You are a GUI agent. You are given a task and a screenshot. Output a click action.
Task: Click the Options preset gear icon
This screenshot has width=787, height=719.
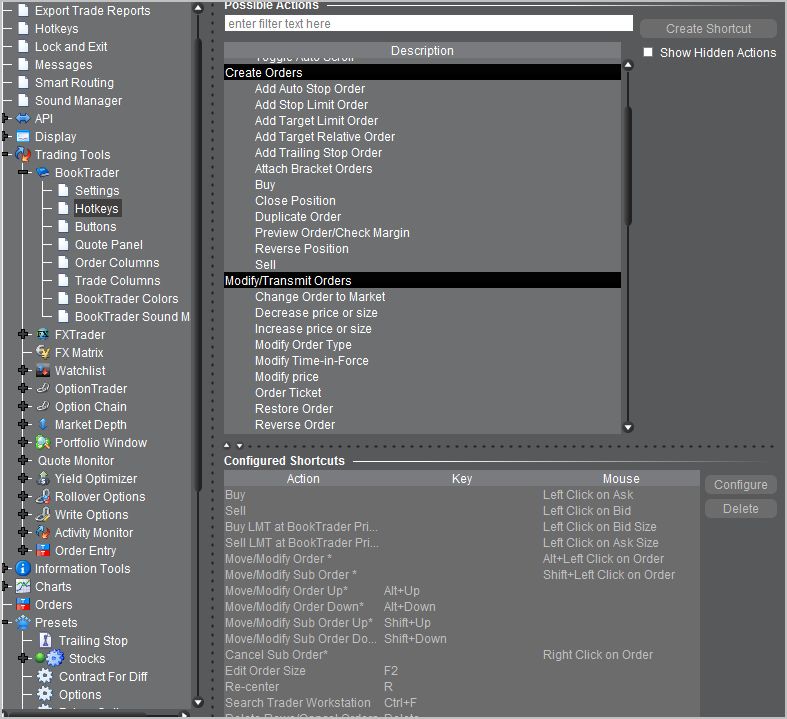coord(45,694)
